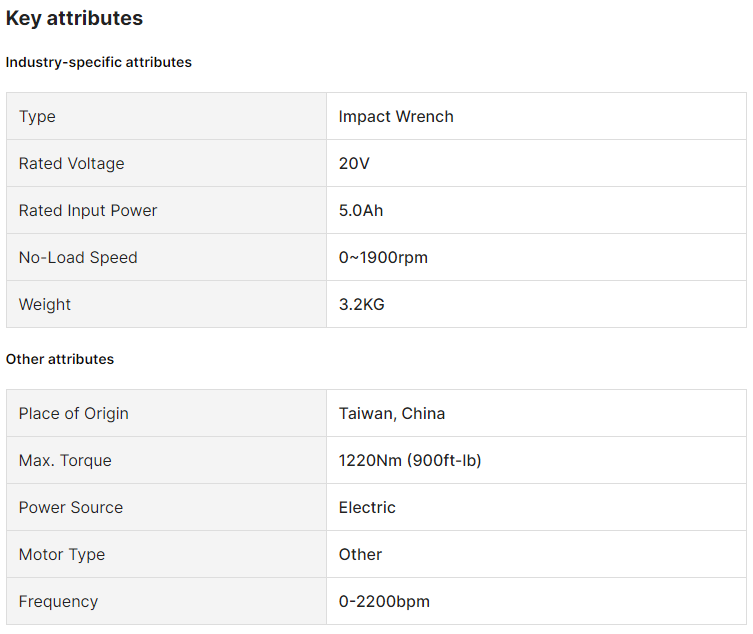
Task: Select the "Industry-specific attributes" subheading
Action: [98, 62]
